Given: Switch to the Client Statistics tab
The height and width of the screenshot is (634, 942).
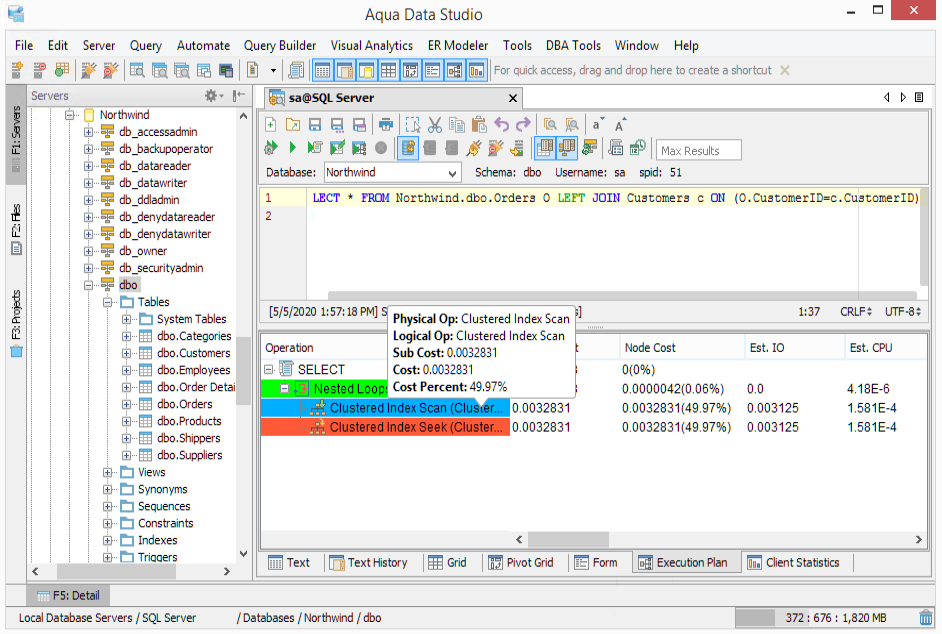Looking at the screenshot, I should point(793,562).
